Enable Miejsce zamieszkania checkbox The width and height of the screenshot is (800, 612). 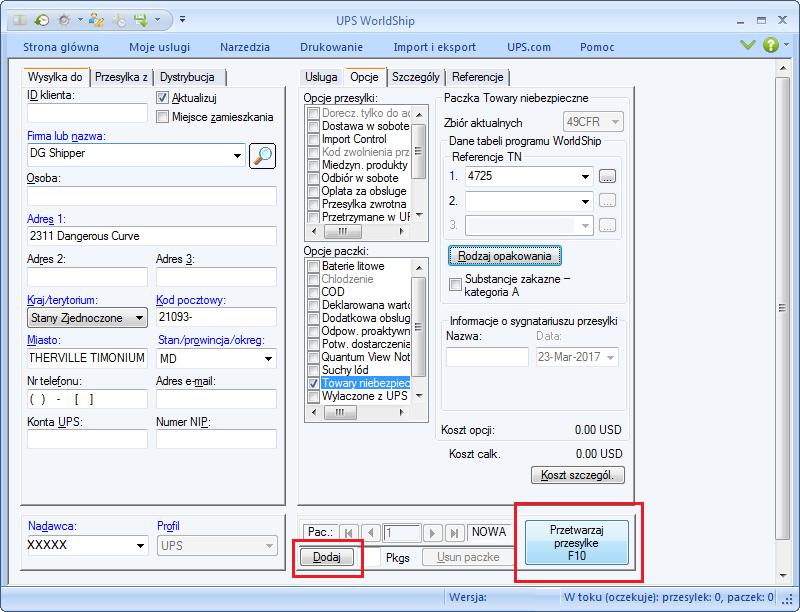click(162, 117)
